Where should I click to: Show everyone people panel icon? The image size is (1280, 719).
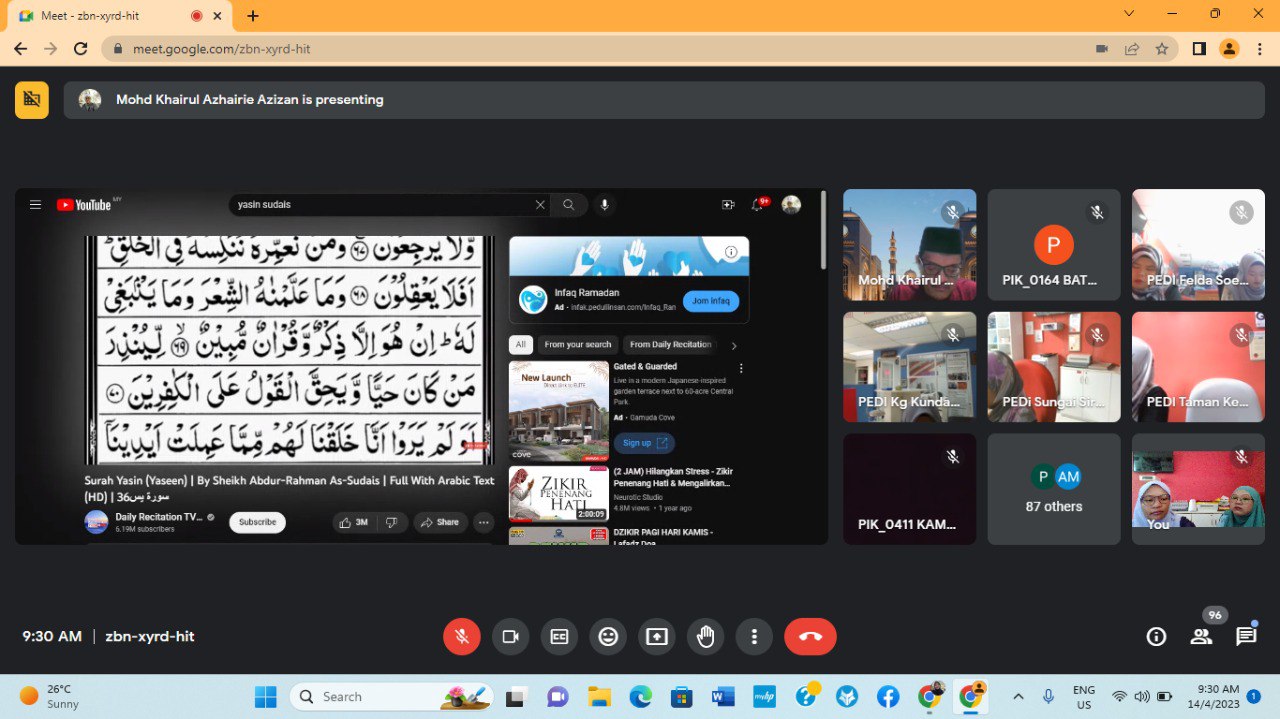point(1201,636)
